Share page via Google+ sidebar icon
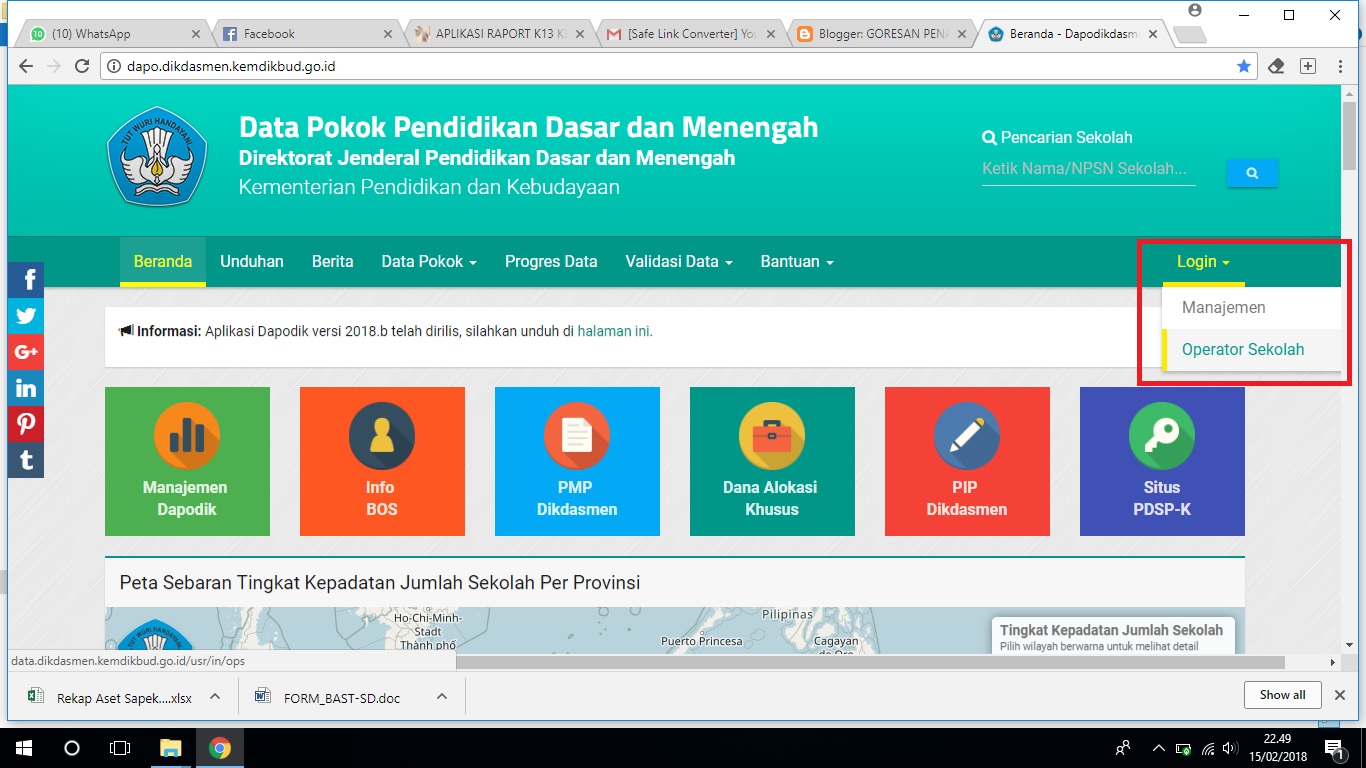 26,352
